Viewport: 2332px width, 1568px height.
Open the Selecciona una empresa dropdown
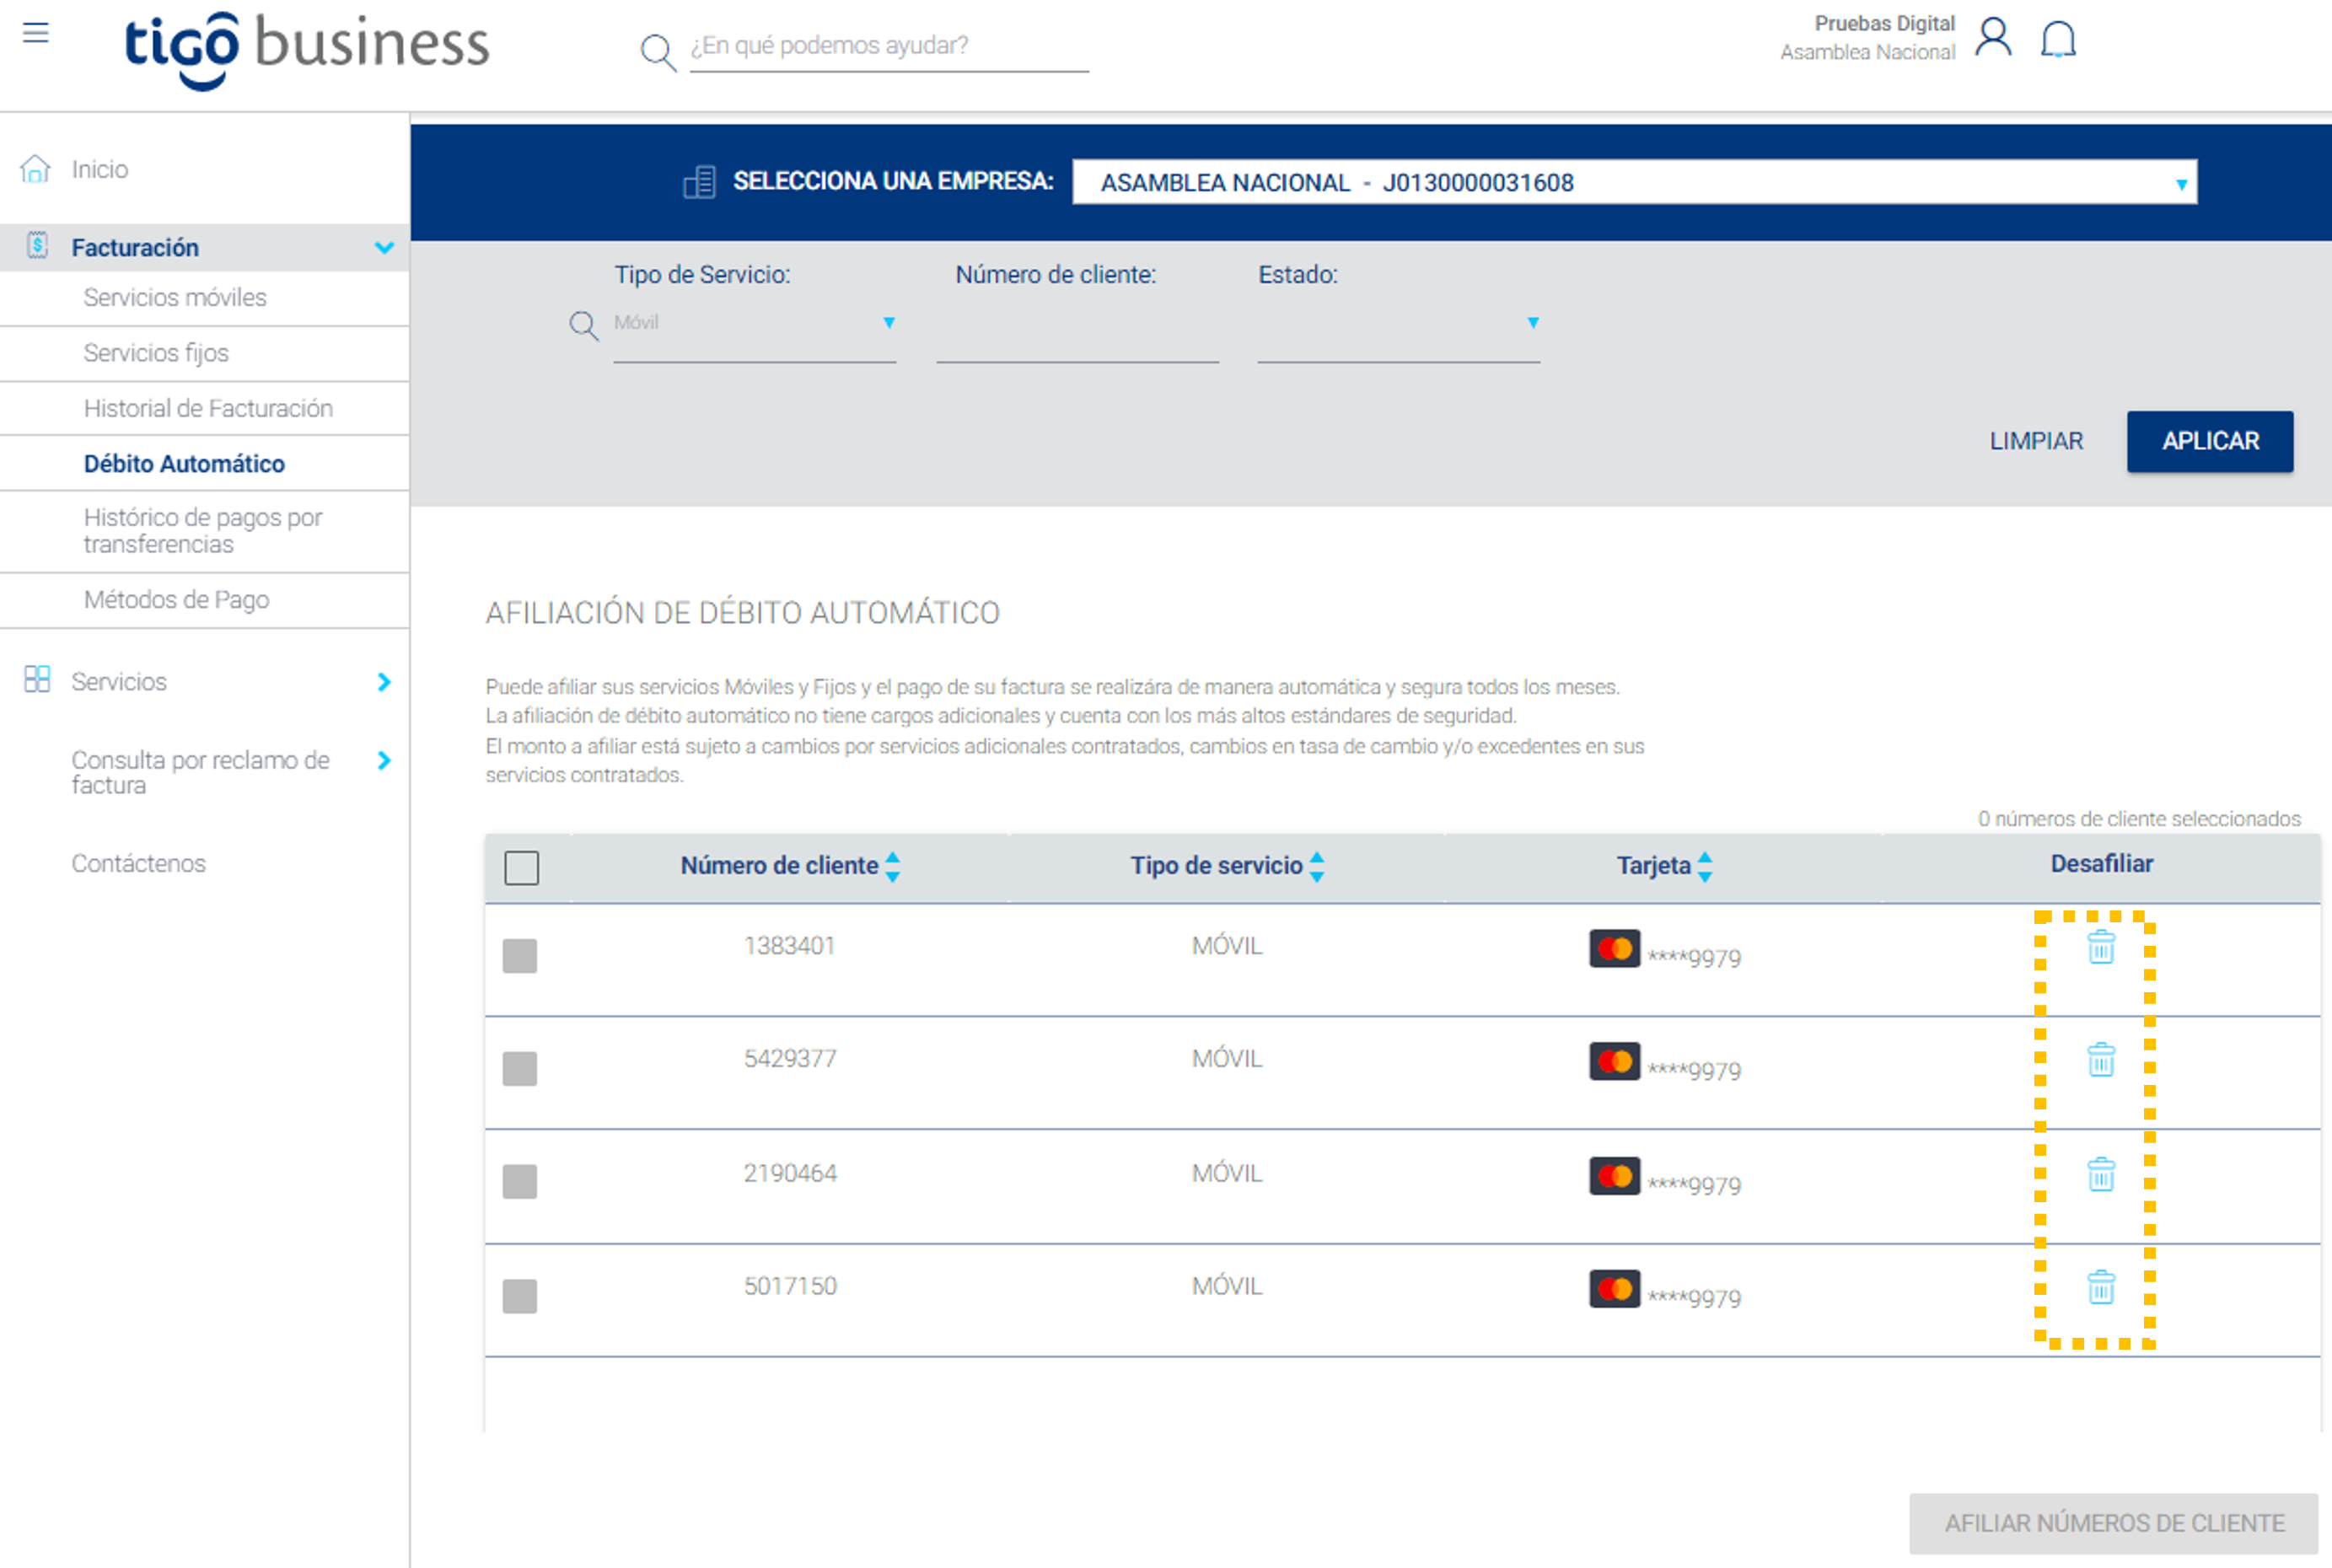(x=1634, y=183)
